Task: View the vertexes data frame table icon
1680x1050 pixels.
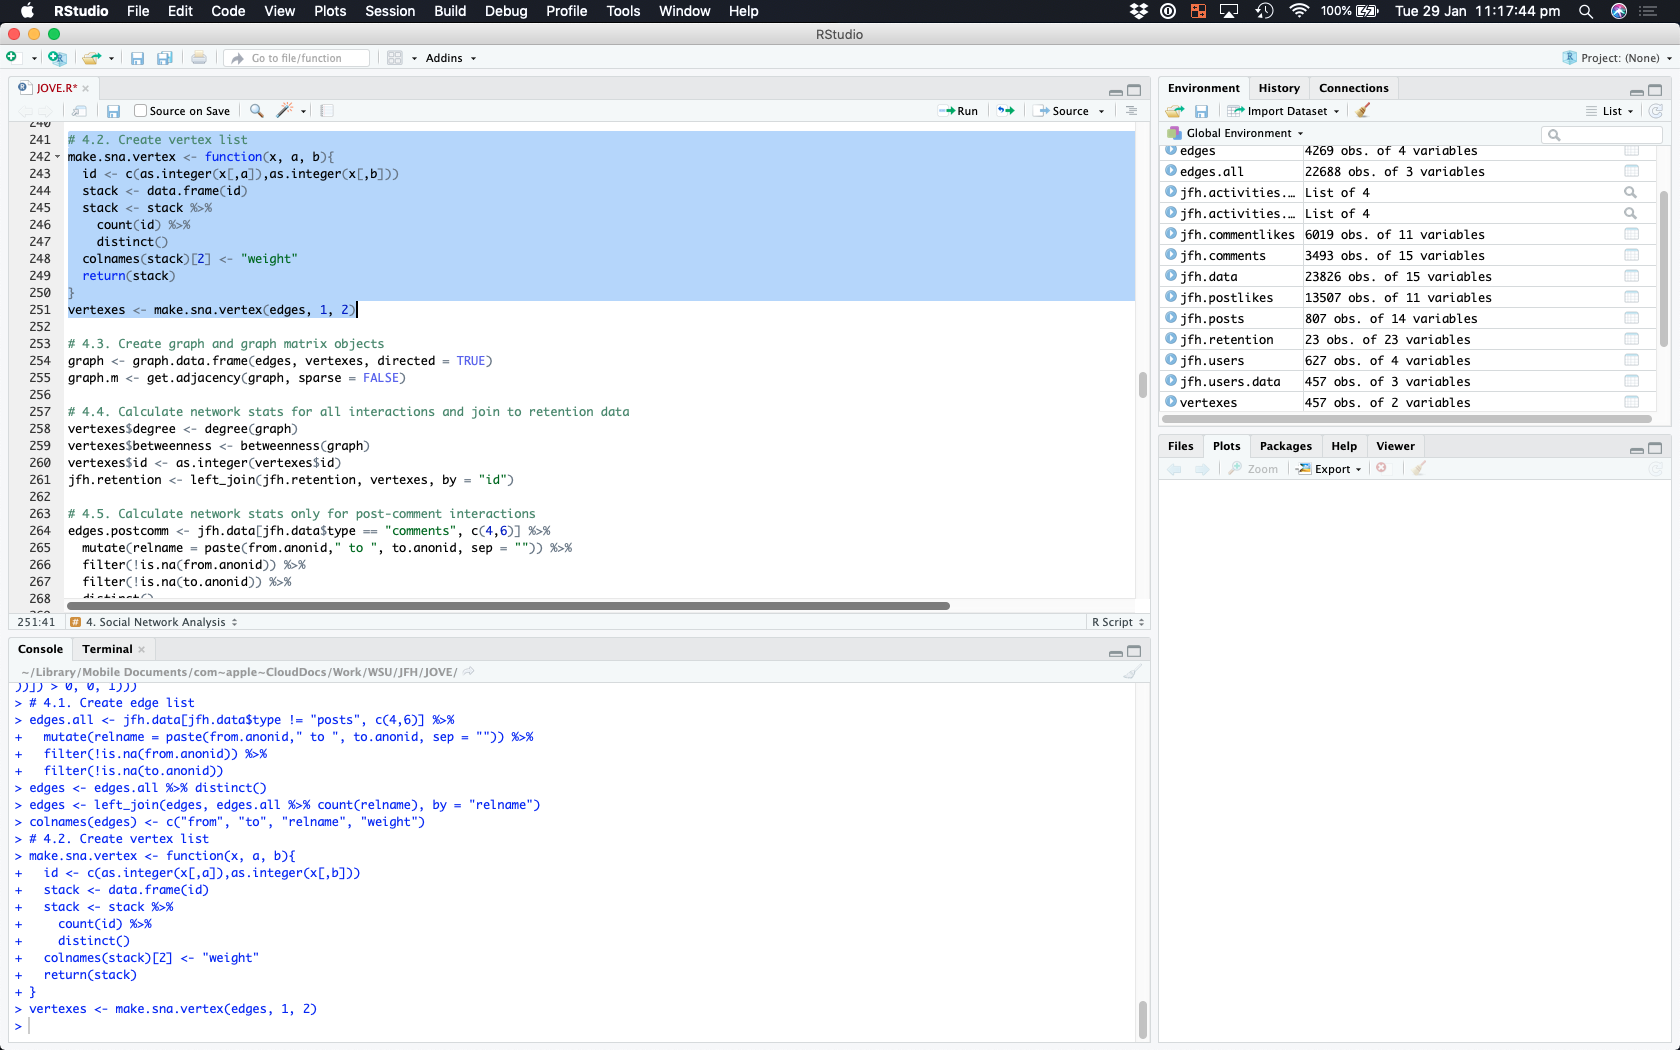Action: point(1631,403)
